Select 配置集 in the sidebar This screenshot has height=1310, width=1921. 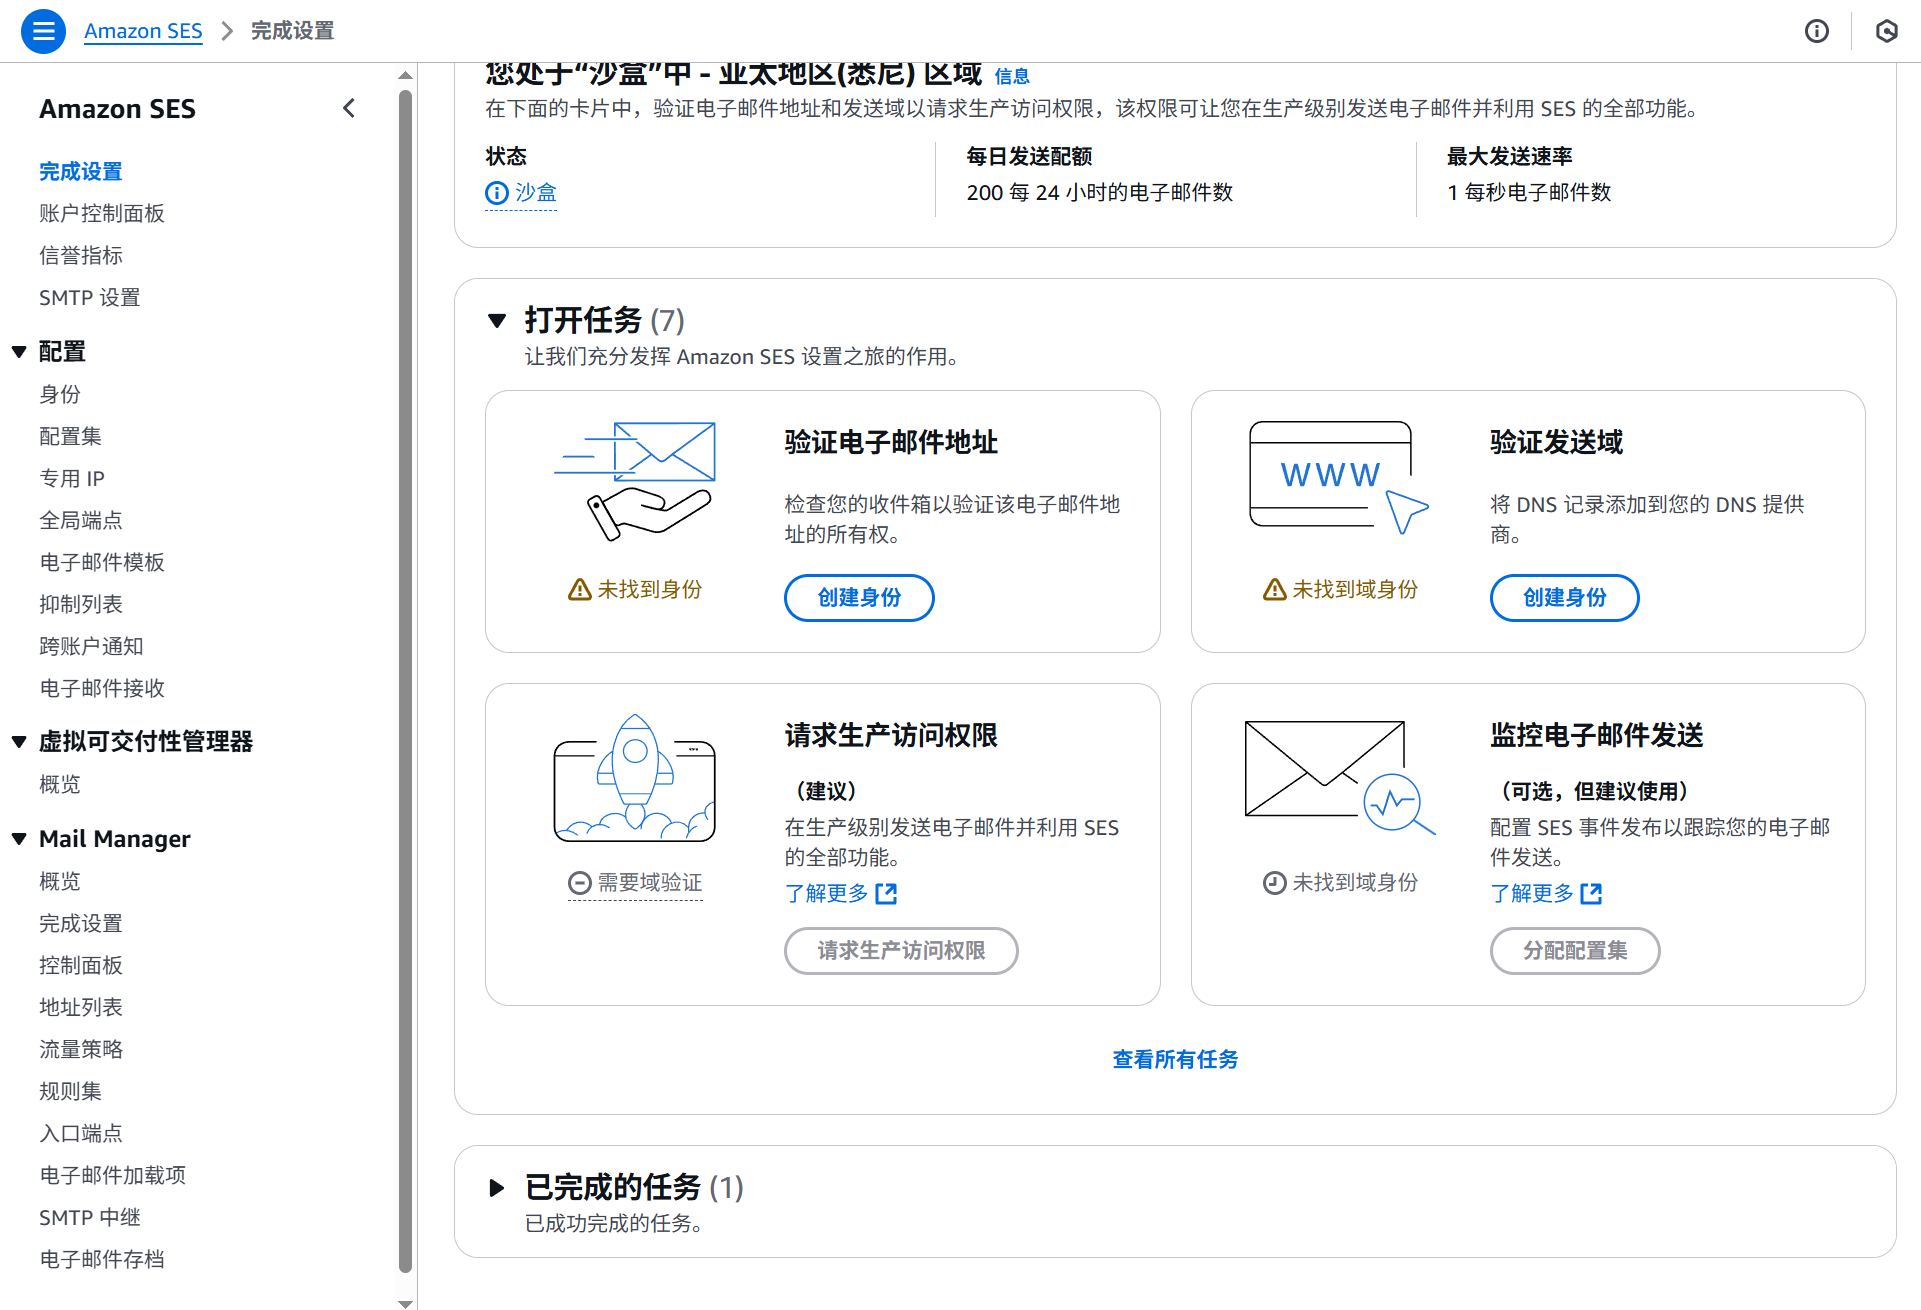71,437
